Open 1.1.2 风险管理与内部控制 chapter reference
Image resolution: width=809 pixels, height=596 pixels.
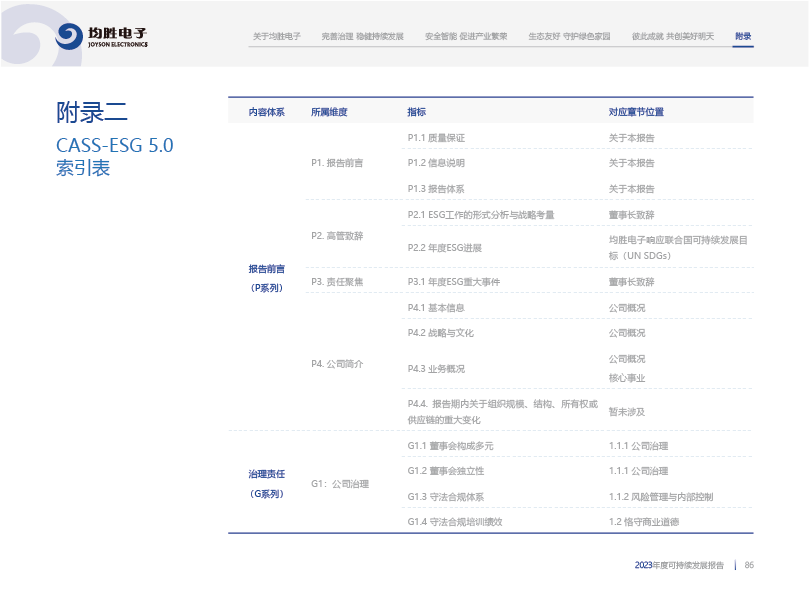click(660, 496)
